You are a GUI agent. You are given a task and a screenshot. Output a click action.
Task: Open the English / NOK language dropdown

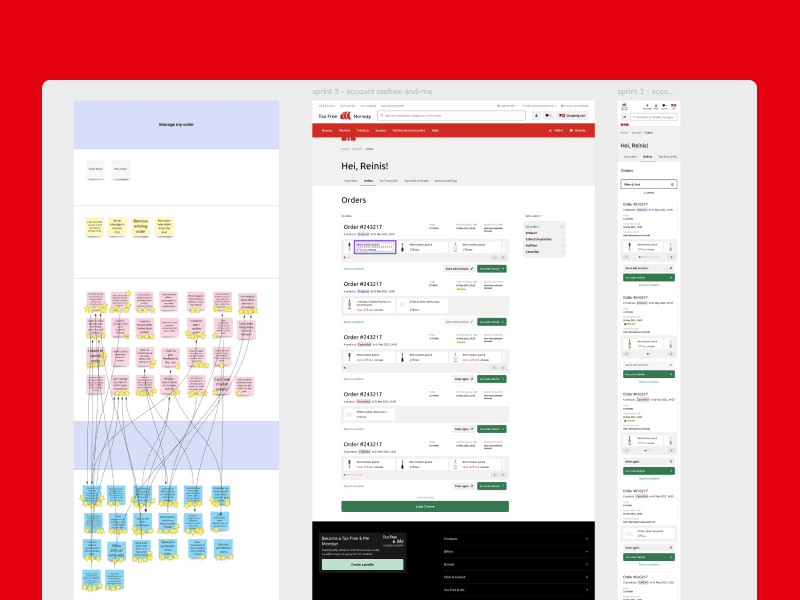click(x=506, y=105)
